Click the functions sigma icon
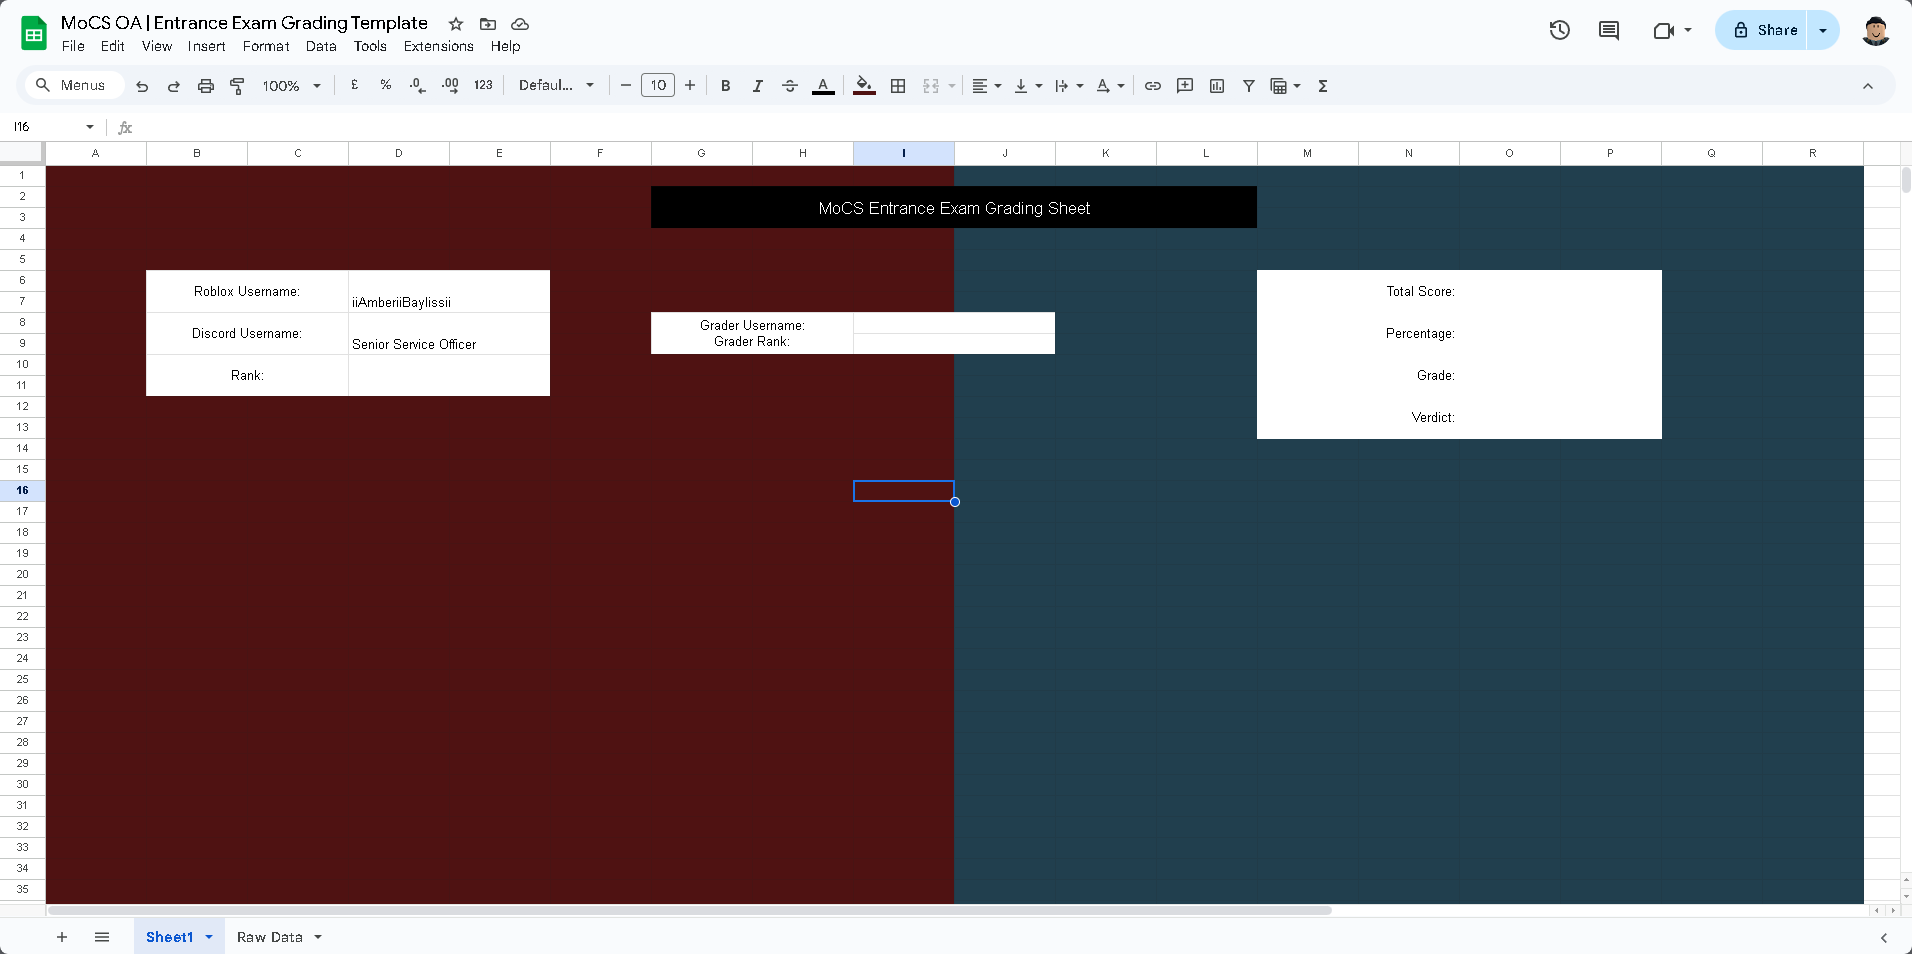This screenshot has width=1912, height=954. pos(1323,86)
